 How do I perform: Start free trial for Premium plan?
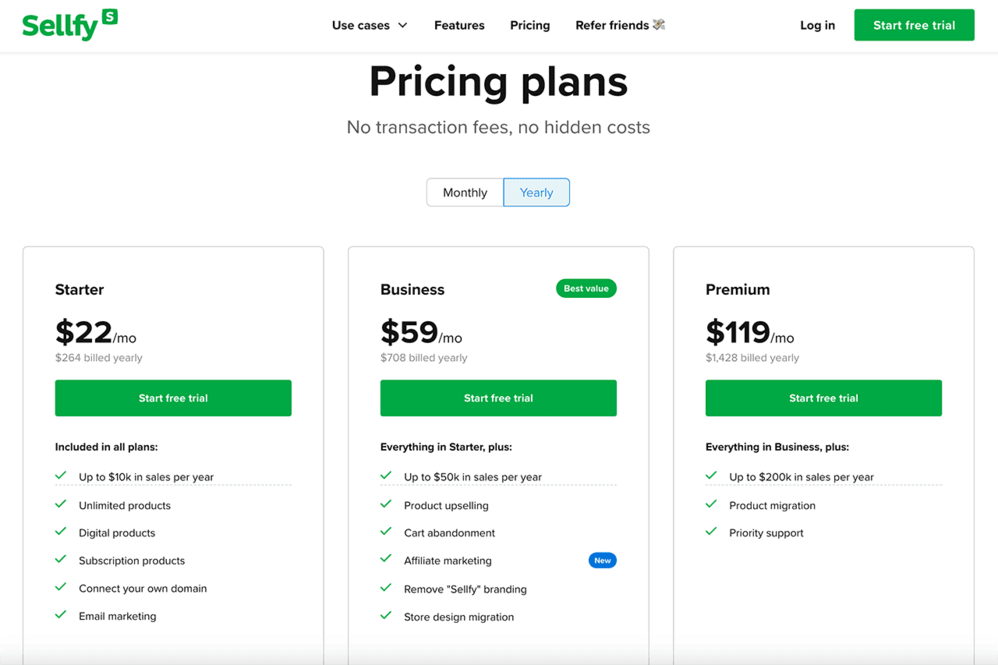(x=823, y=398)
